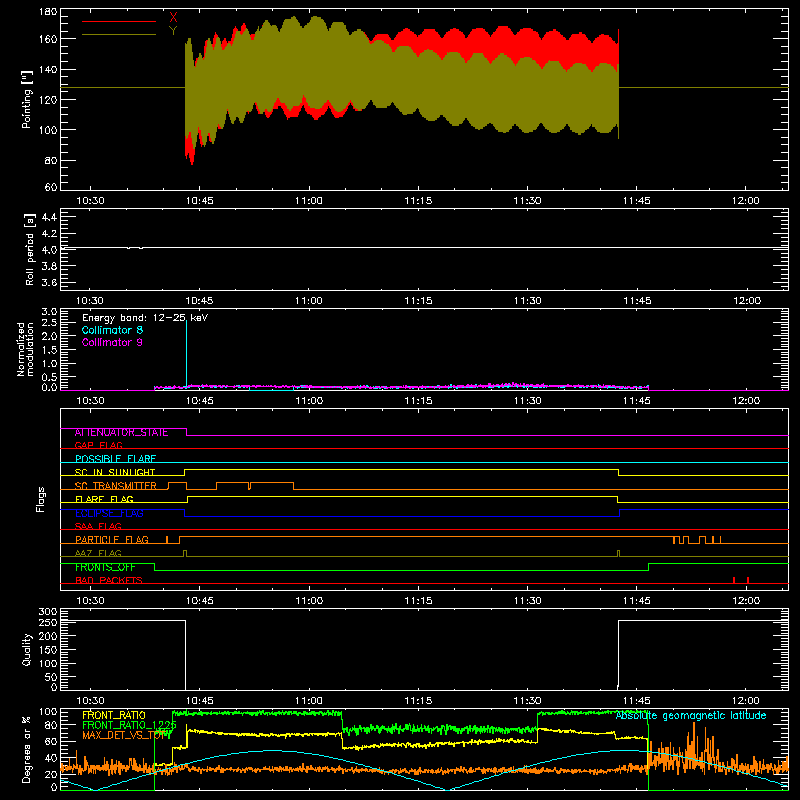Click the yellow FRONT_RATIO legend label
This screenshot has width=800, height=800.
pyautogui.click(x=114, y=715)
